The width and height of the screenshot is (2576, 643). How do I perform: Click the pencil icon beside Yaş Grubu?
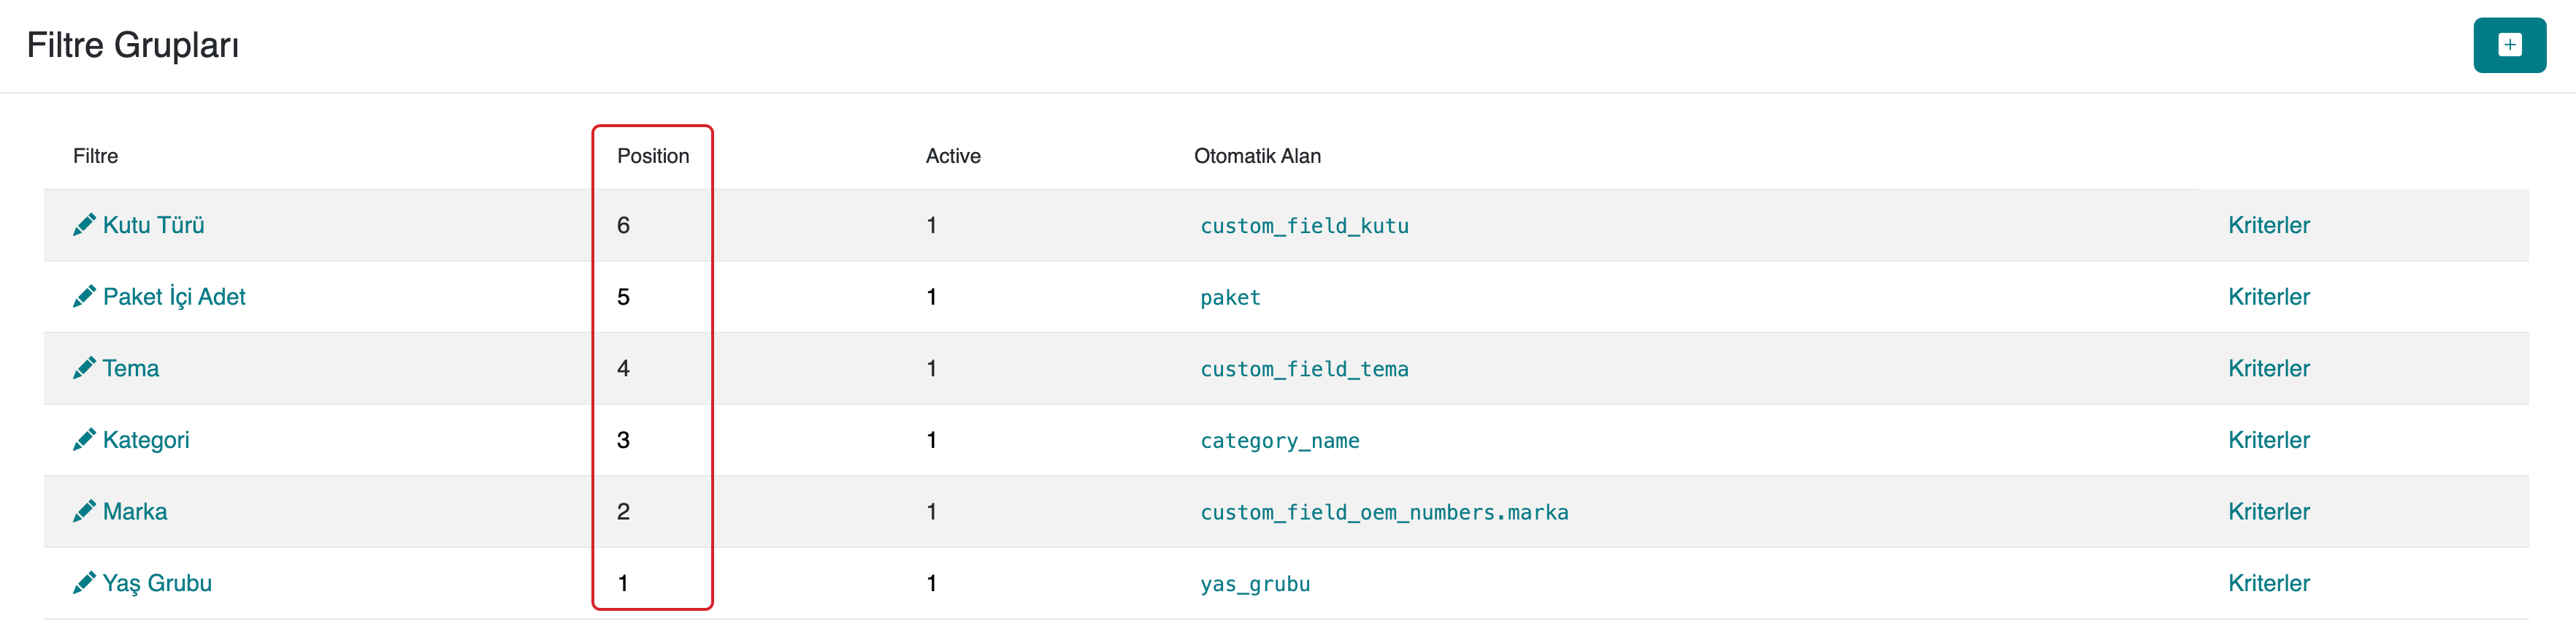pyautogui.click(x=84, y=583)
